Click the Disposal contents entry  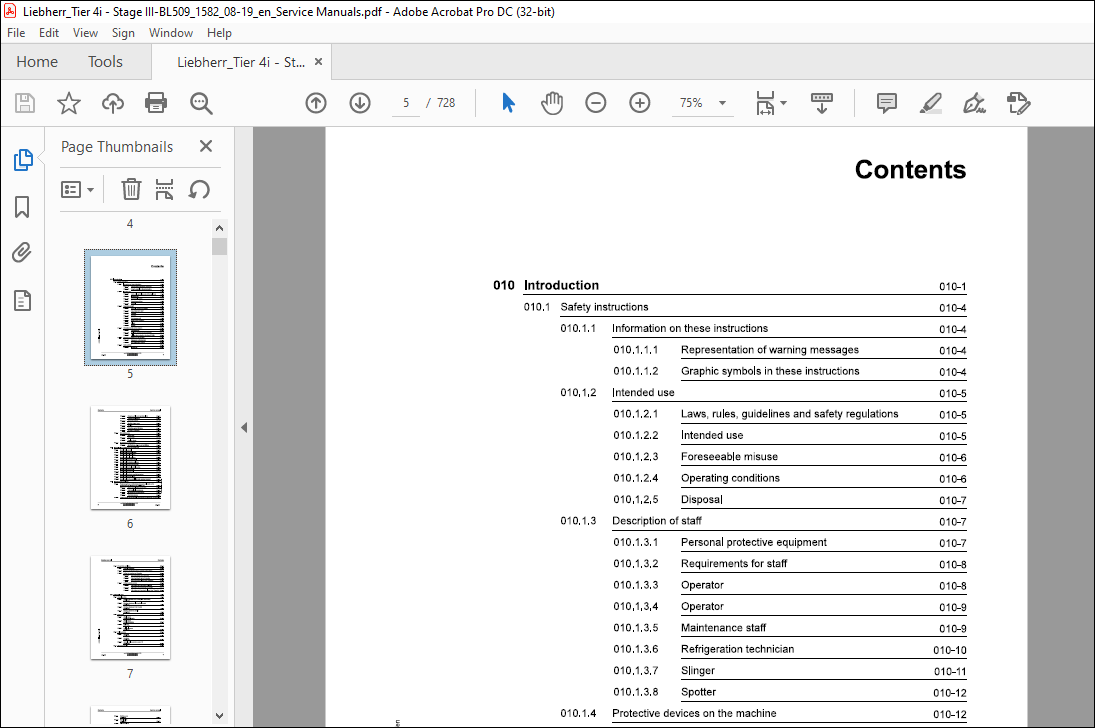point(790,500)
